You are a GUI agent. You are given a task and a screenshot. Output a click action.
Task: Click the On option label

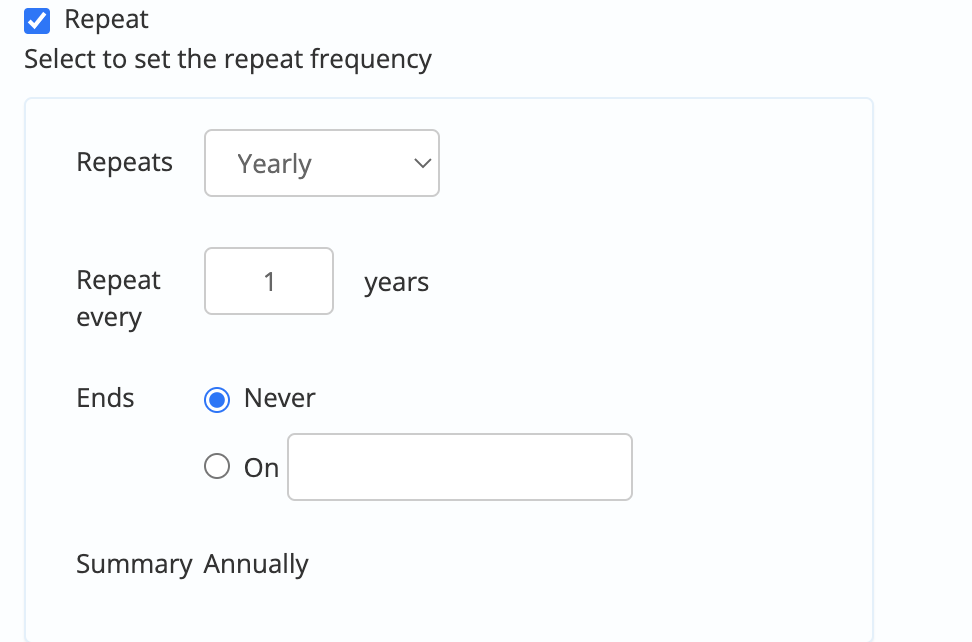coord(261,467)
